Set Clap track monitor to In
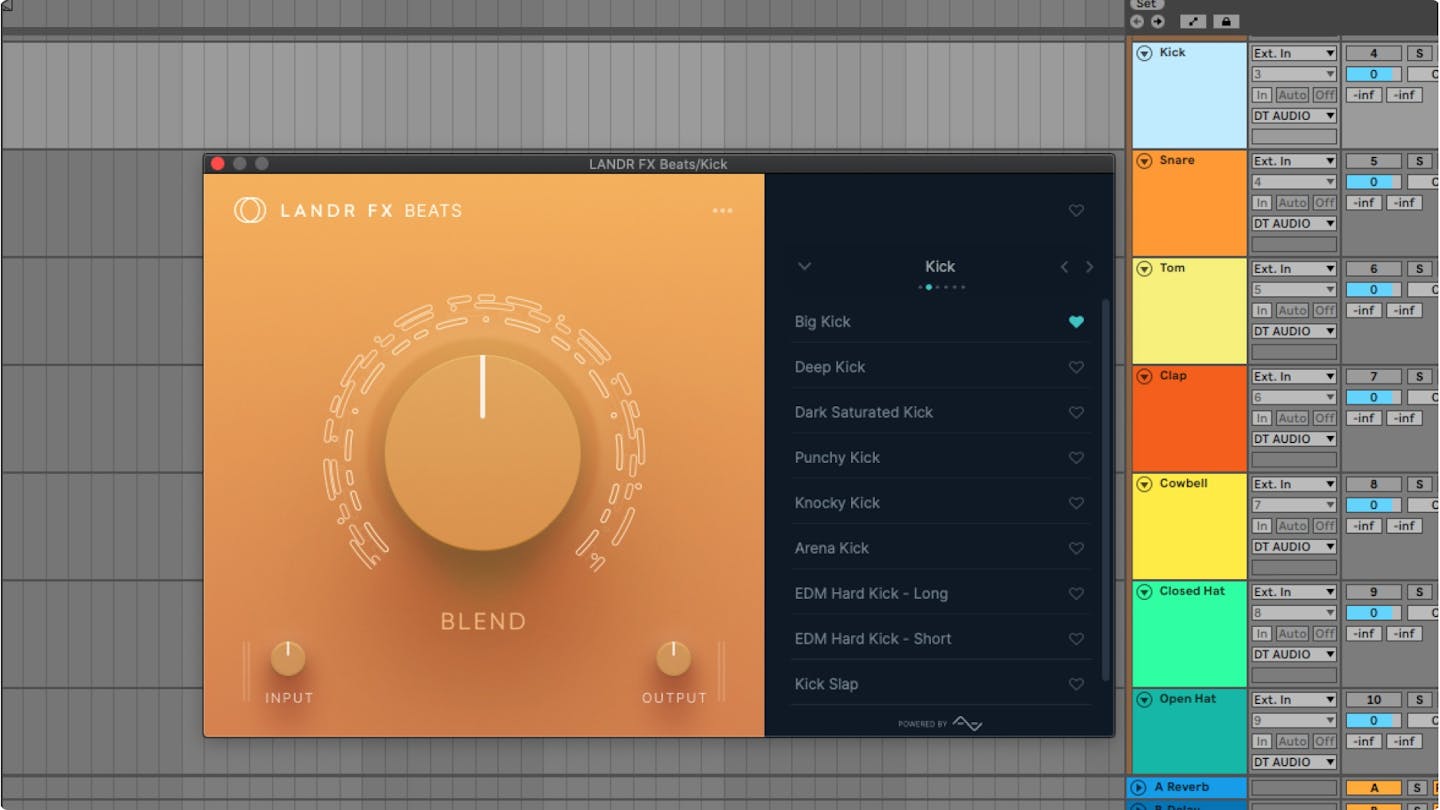Screen dimensions: 1440x810 click(x=1262, y=418)
